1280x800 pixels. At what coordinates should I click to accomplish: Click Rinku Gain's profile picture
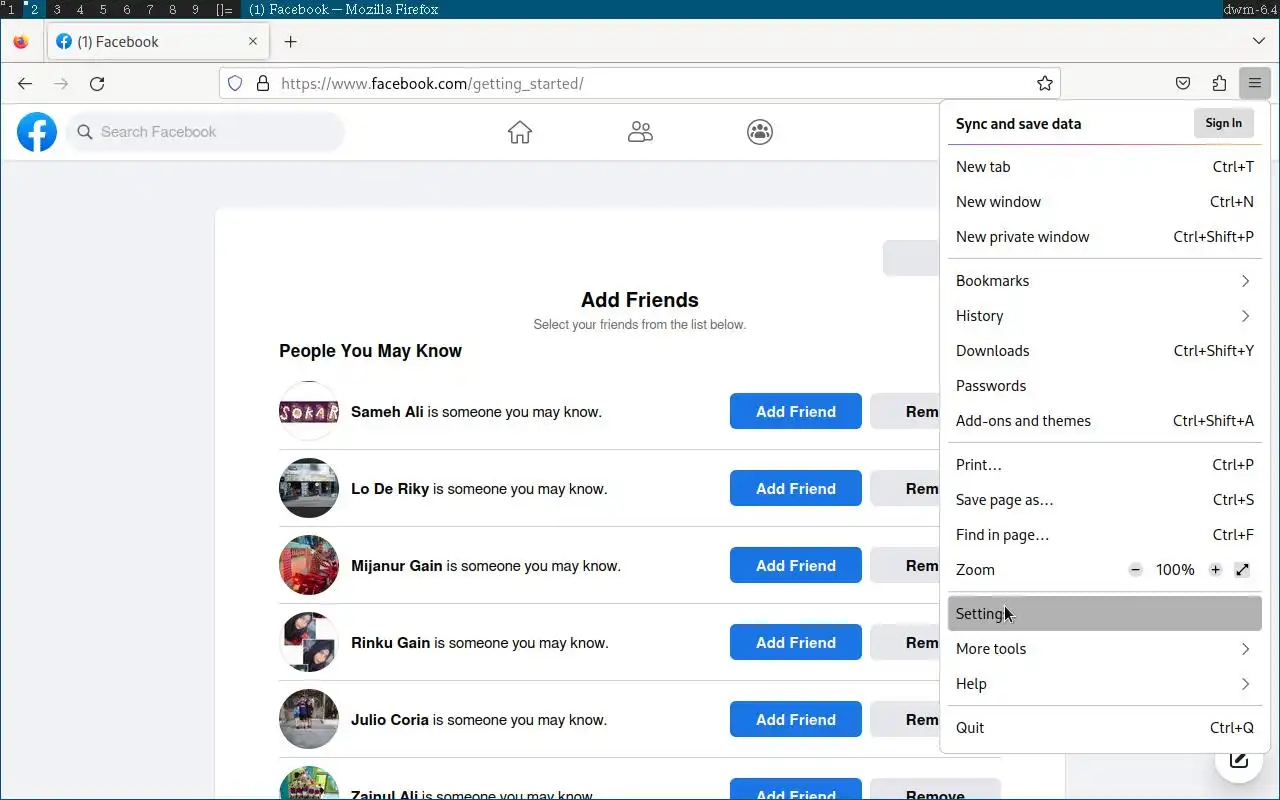click(309, 642)
